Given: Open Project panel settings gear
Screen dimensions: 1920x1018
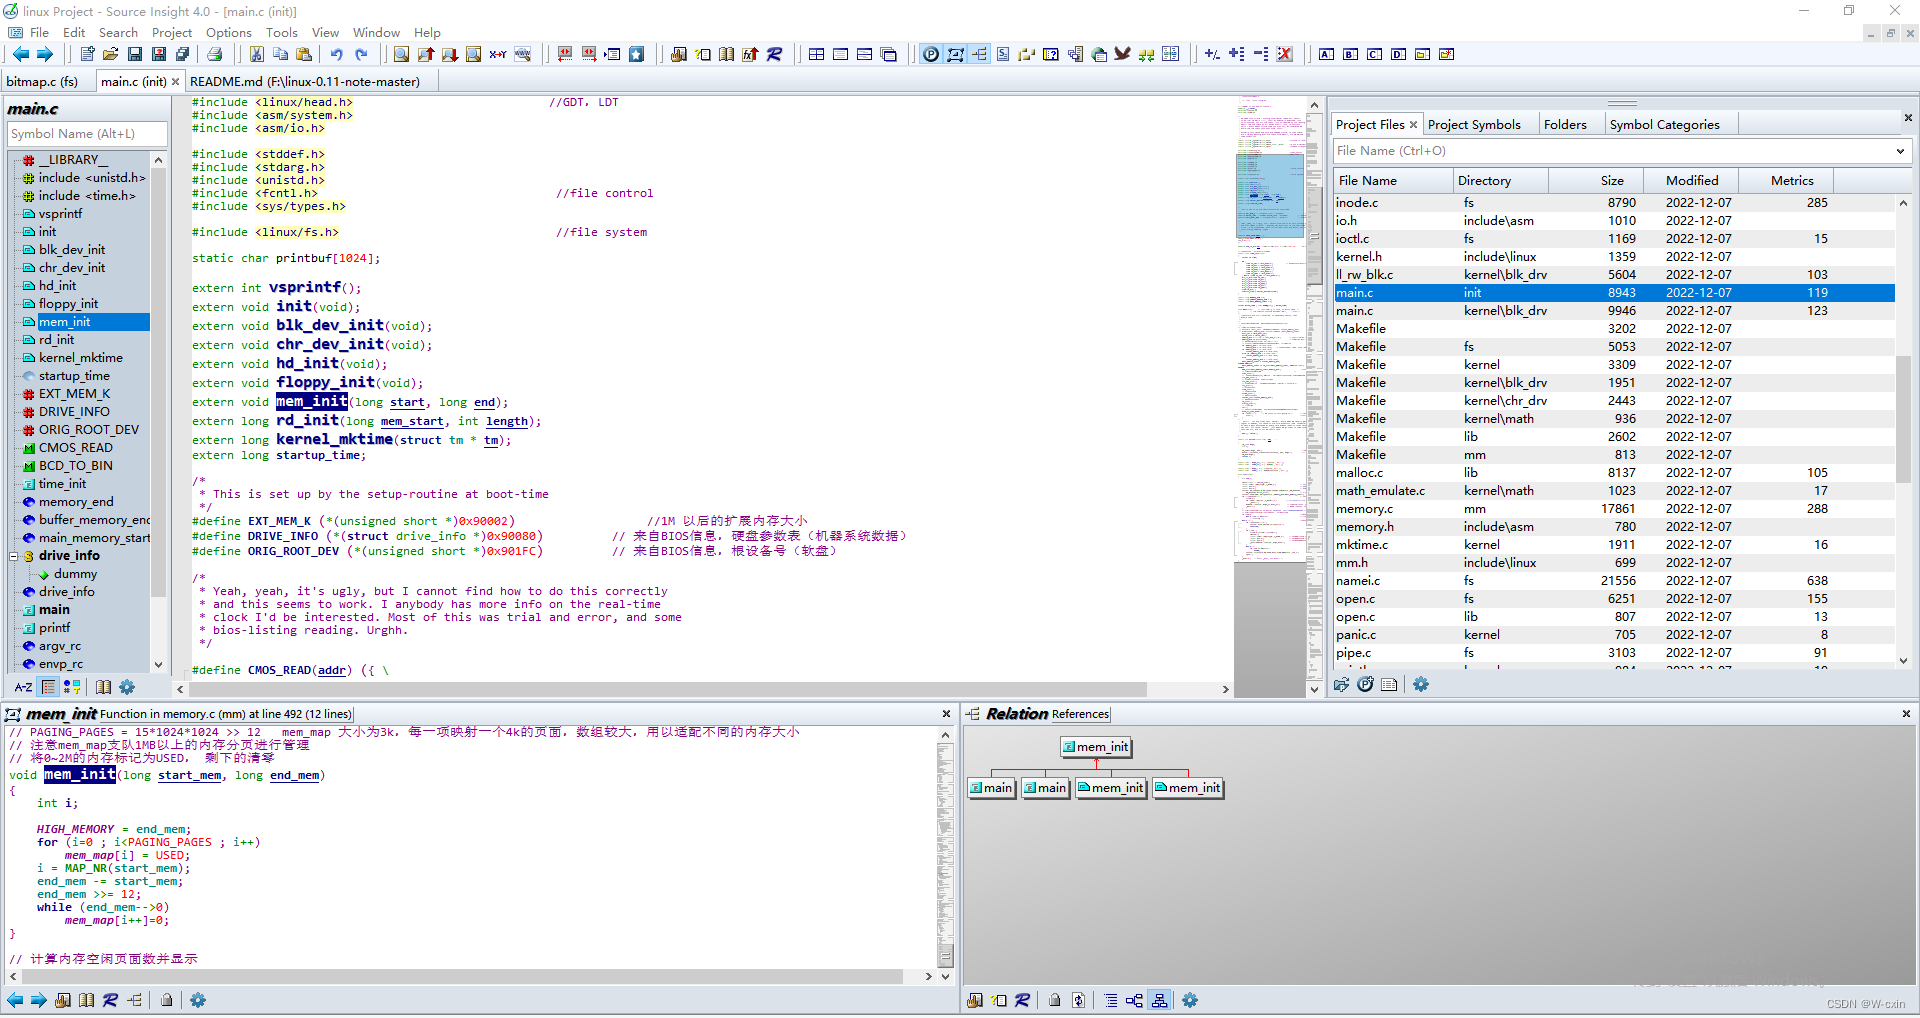Looking at the screenshot, I should pyautogui.click(x=1421, y=684).
